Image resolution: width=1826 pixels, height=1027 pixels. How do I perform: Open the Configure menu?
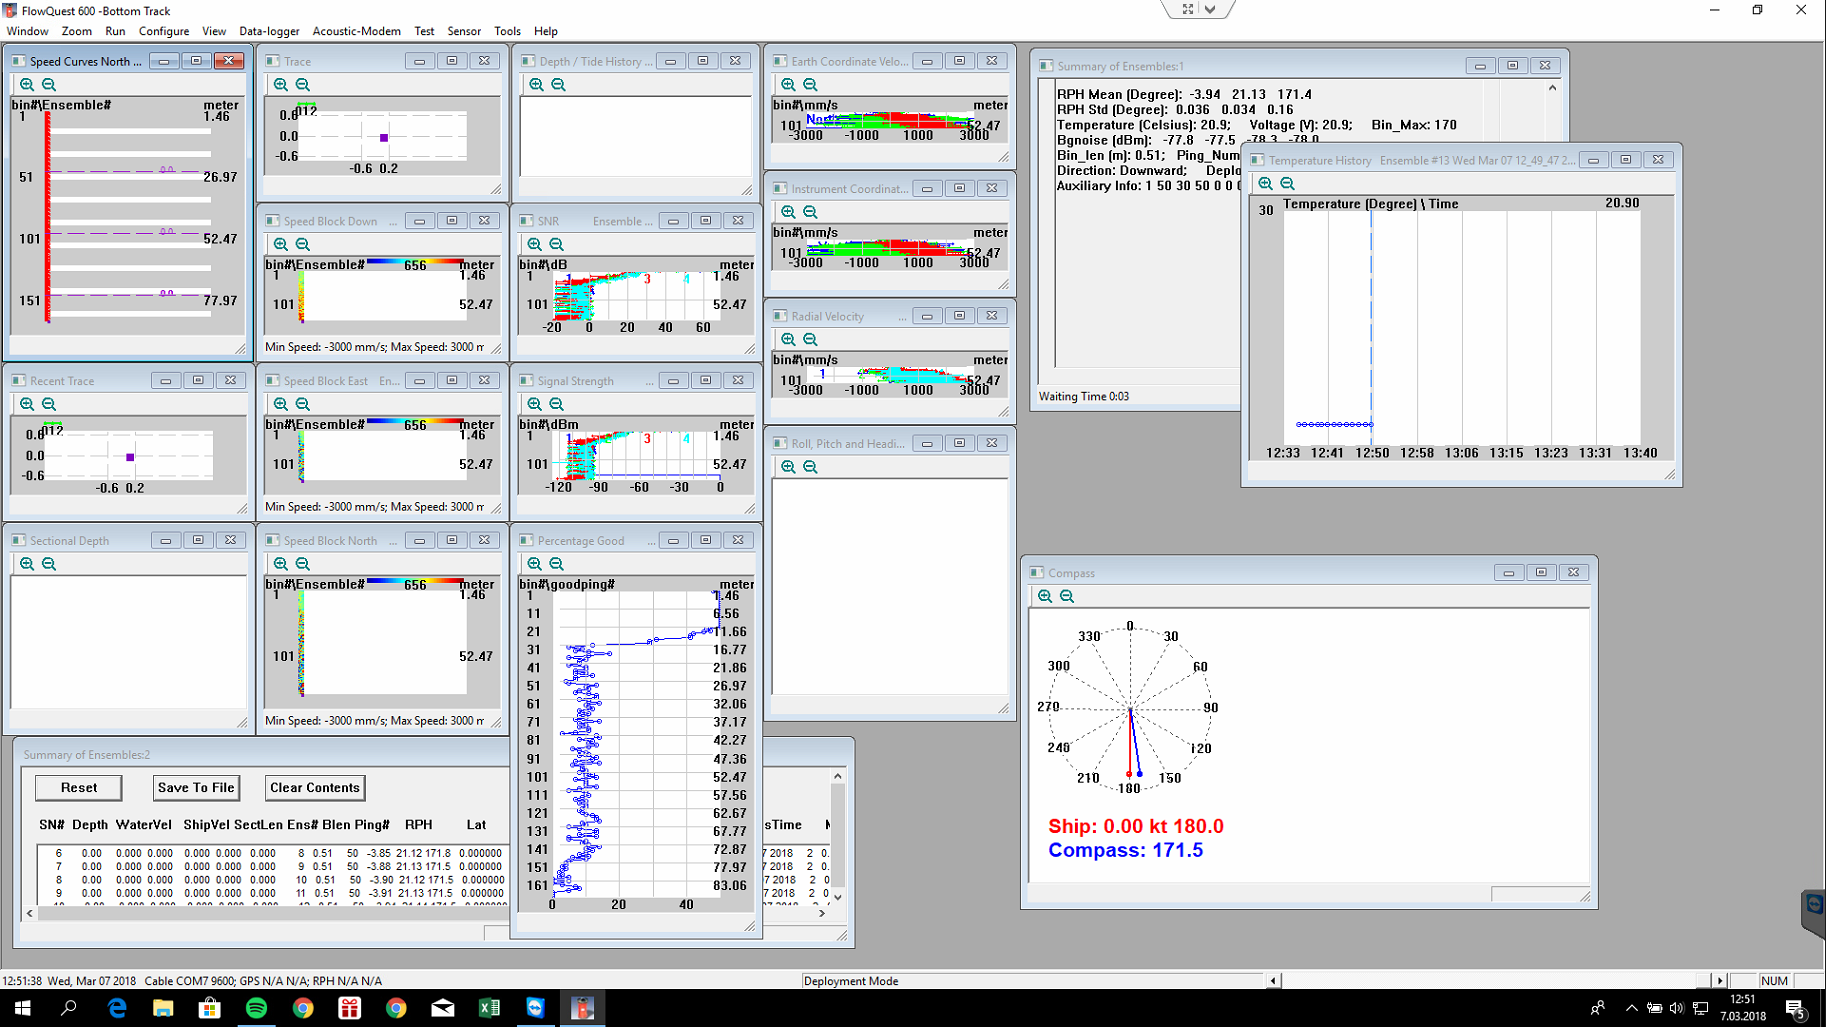point(164,31)
